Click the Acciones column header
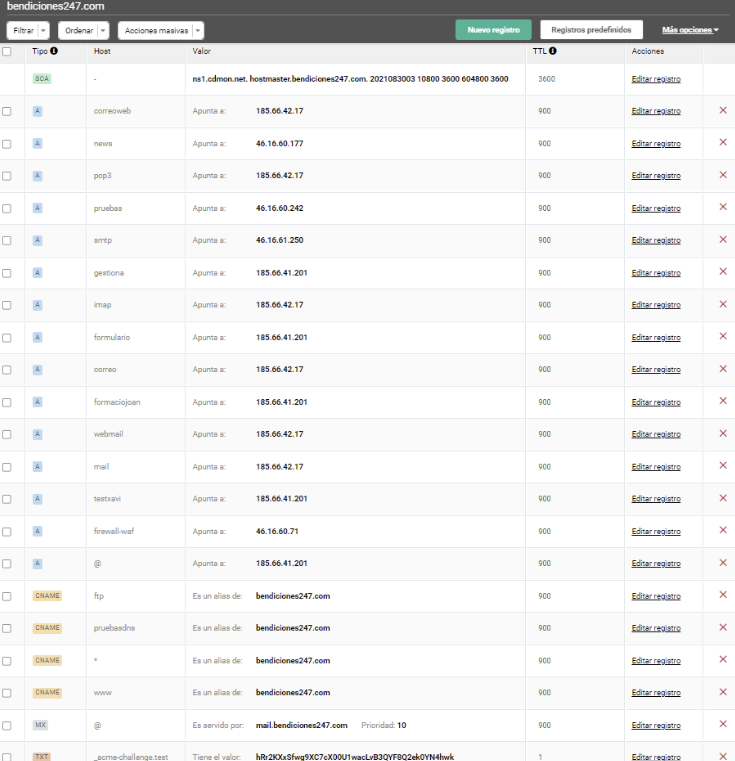Screen dimensions: 735x761 [x=648, y=51]
